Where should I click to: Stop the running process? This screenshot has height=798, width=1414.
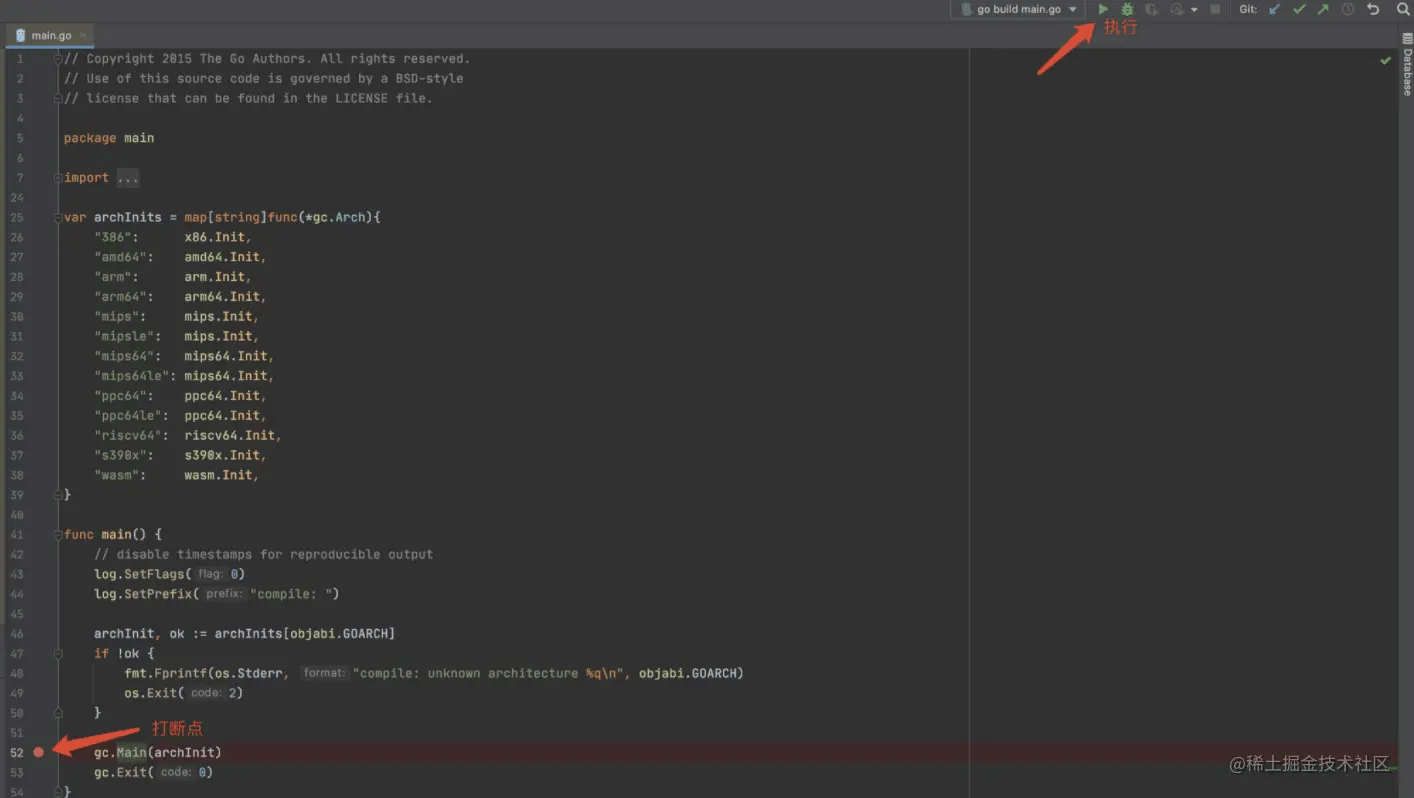click(x=1215, y=9)
